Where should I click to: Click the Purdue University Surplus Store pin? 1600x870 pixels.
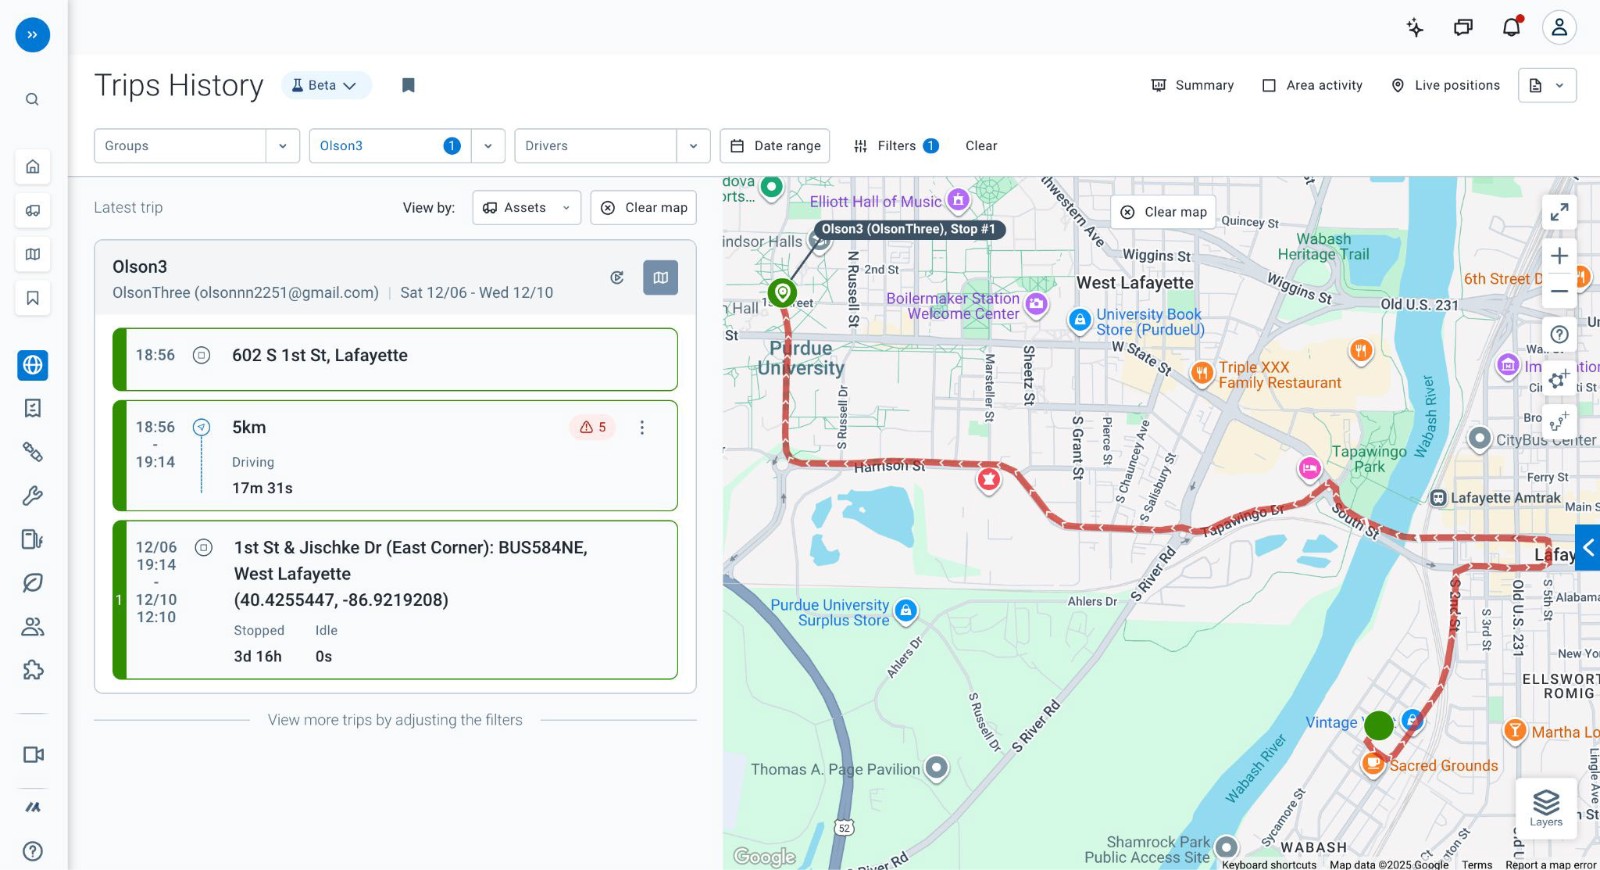click(x=906, y=610)
